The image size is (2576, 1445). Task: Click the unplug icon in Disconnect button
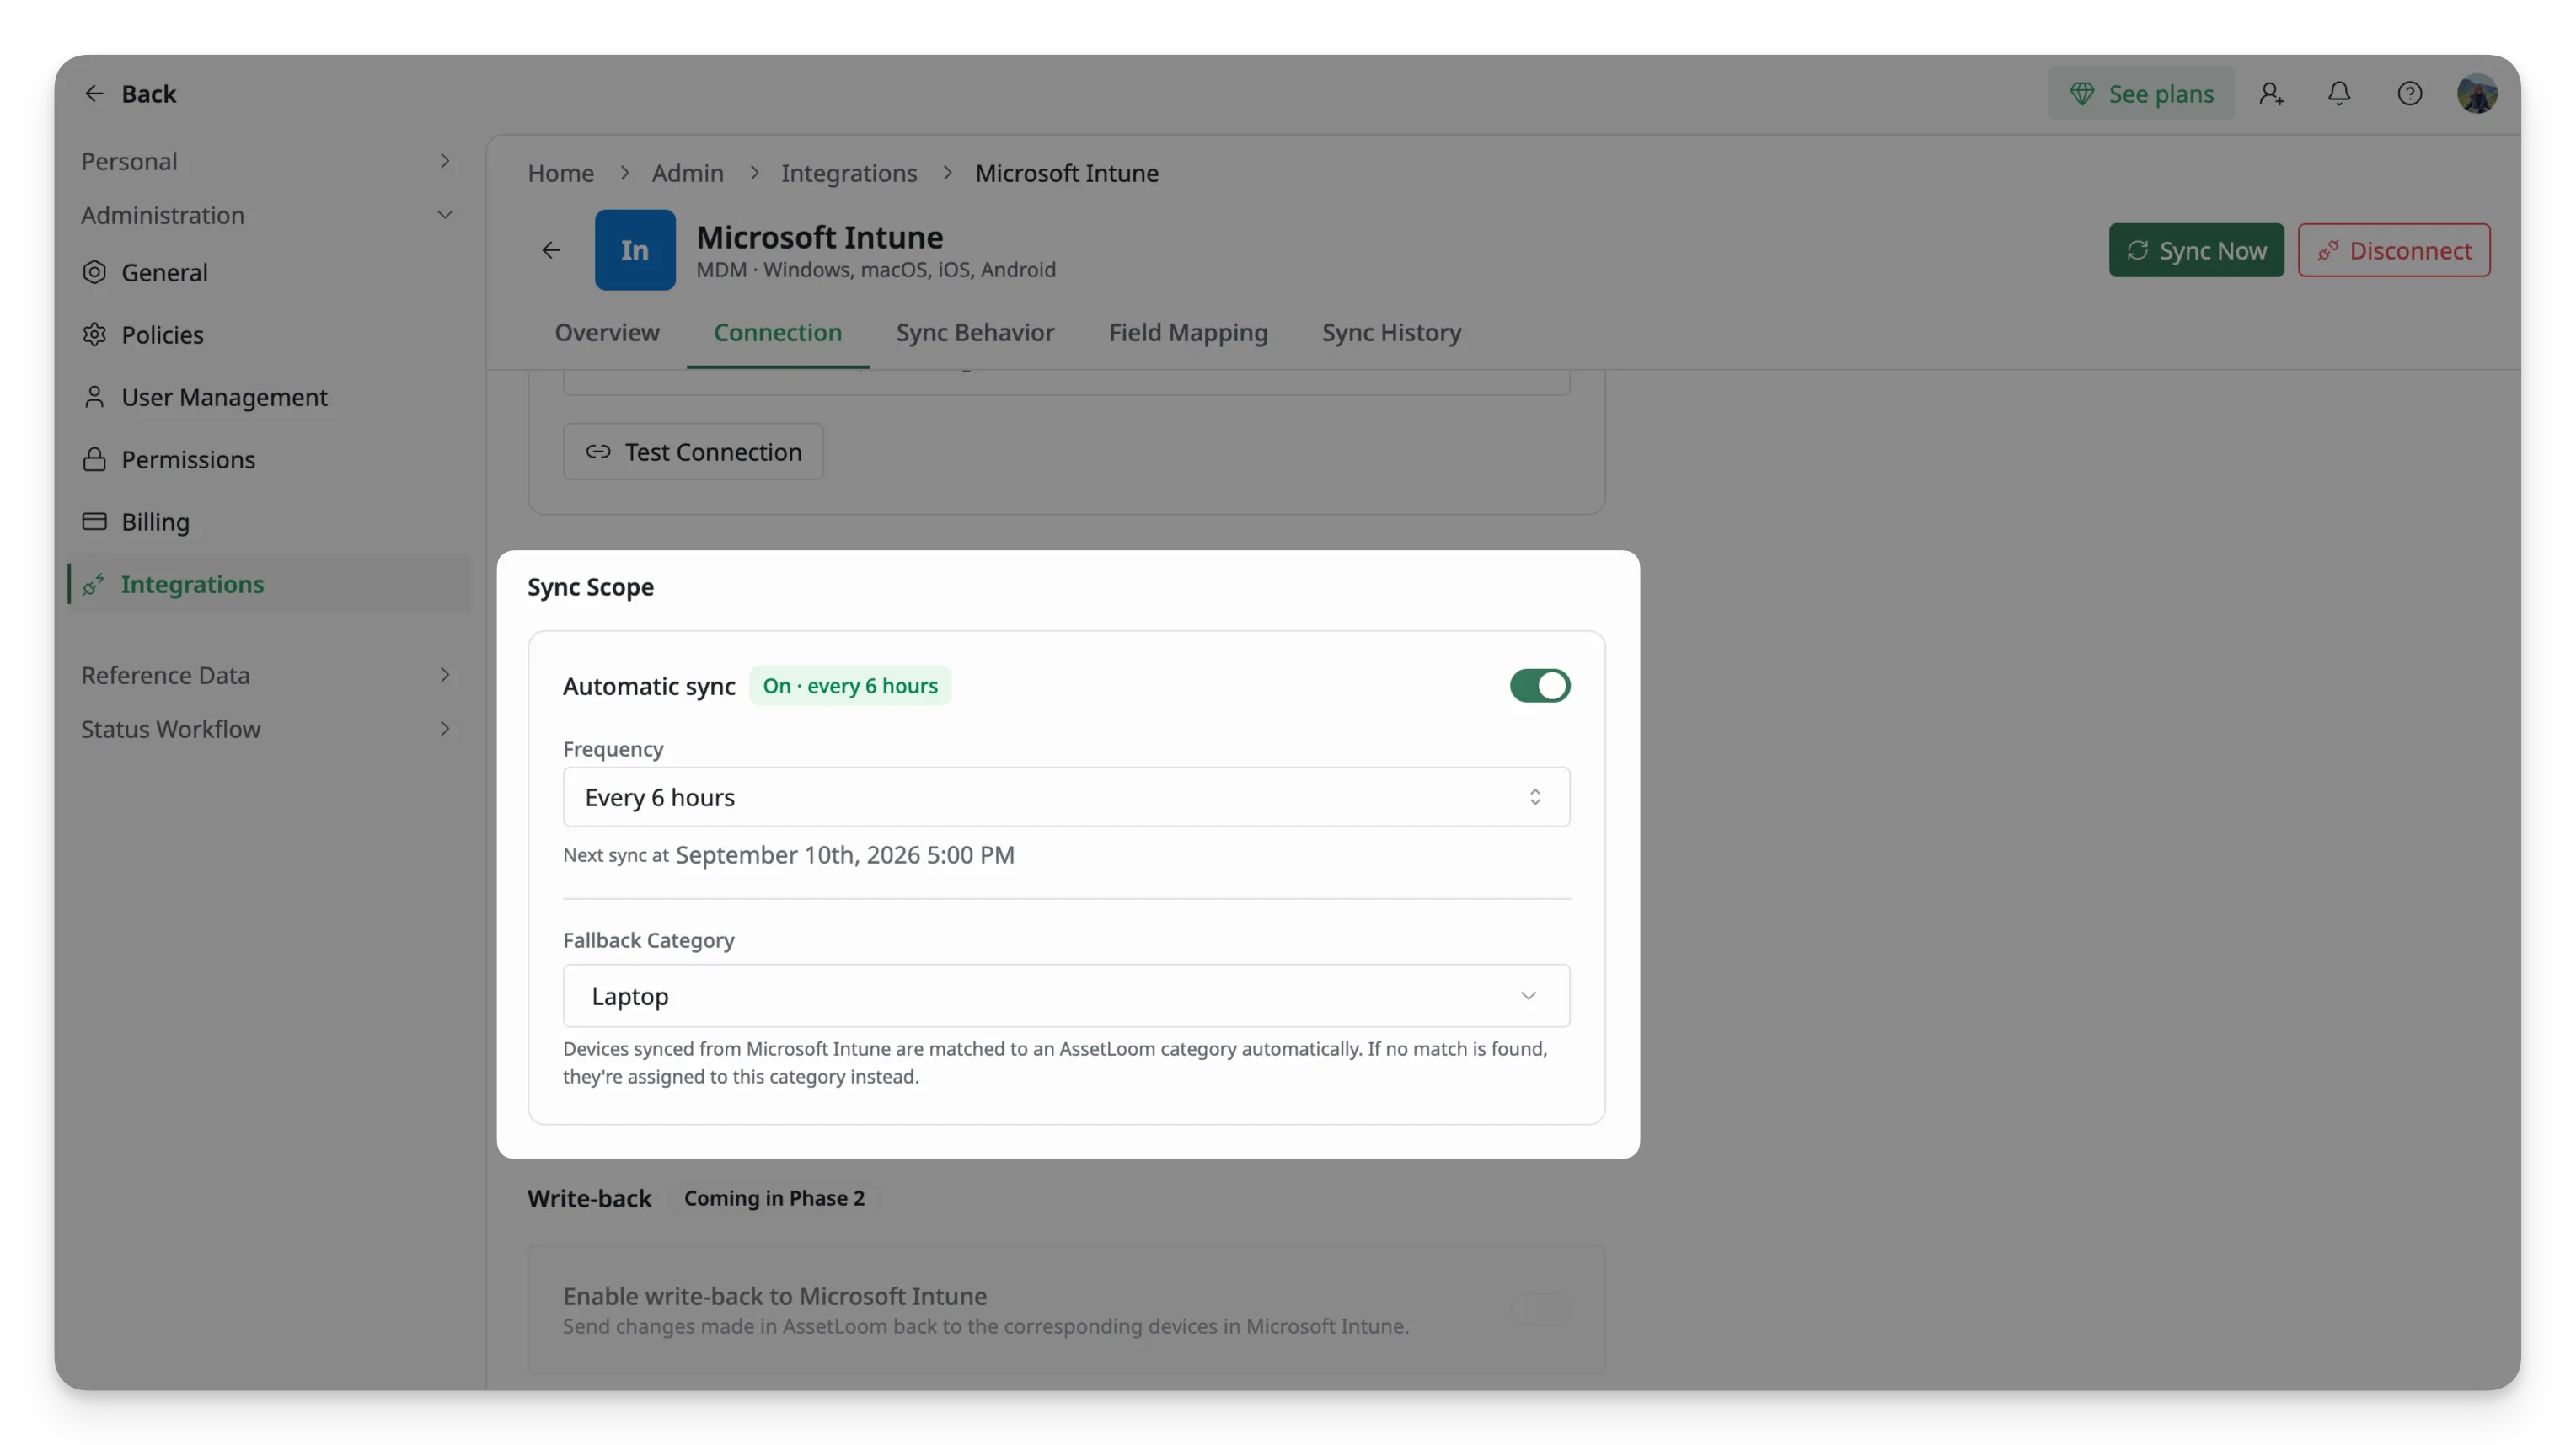point(2328,250)
